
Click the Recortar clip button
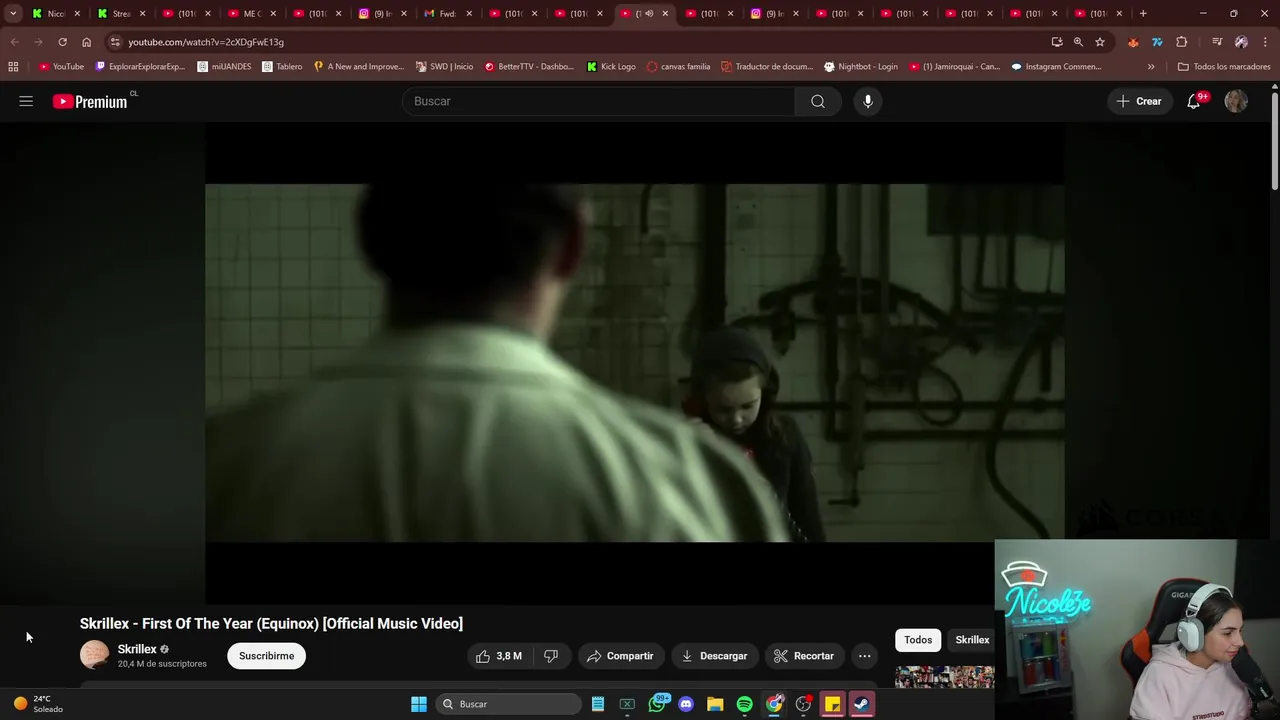803,656
